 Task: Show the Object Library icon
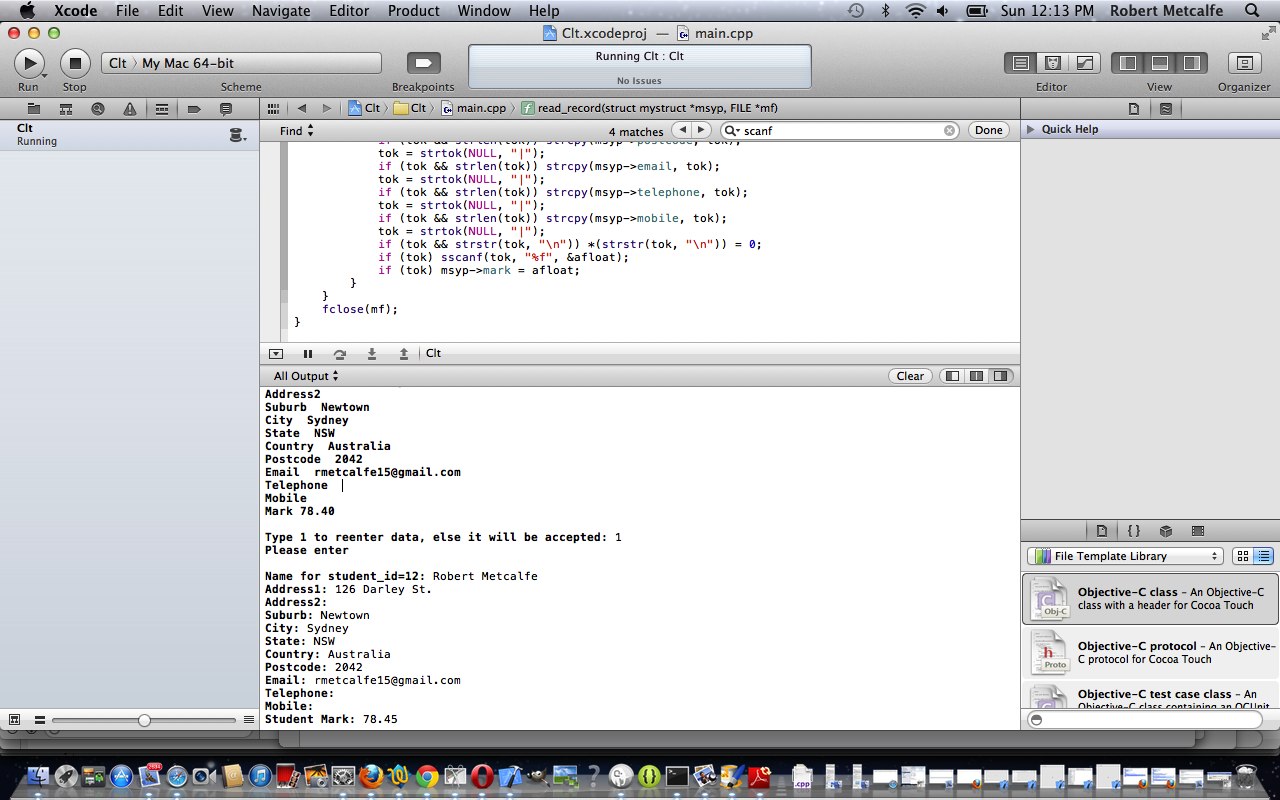(1166, 531)
